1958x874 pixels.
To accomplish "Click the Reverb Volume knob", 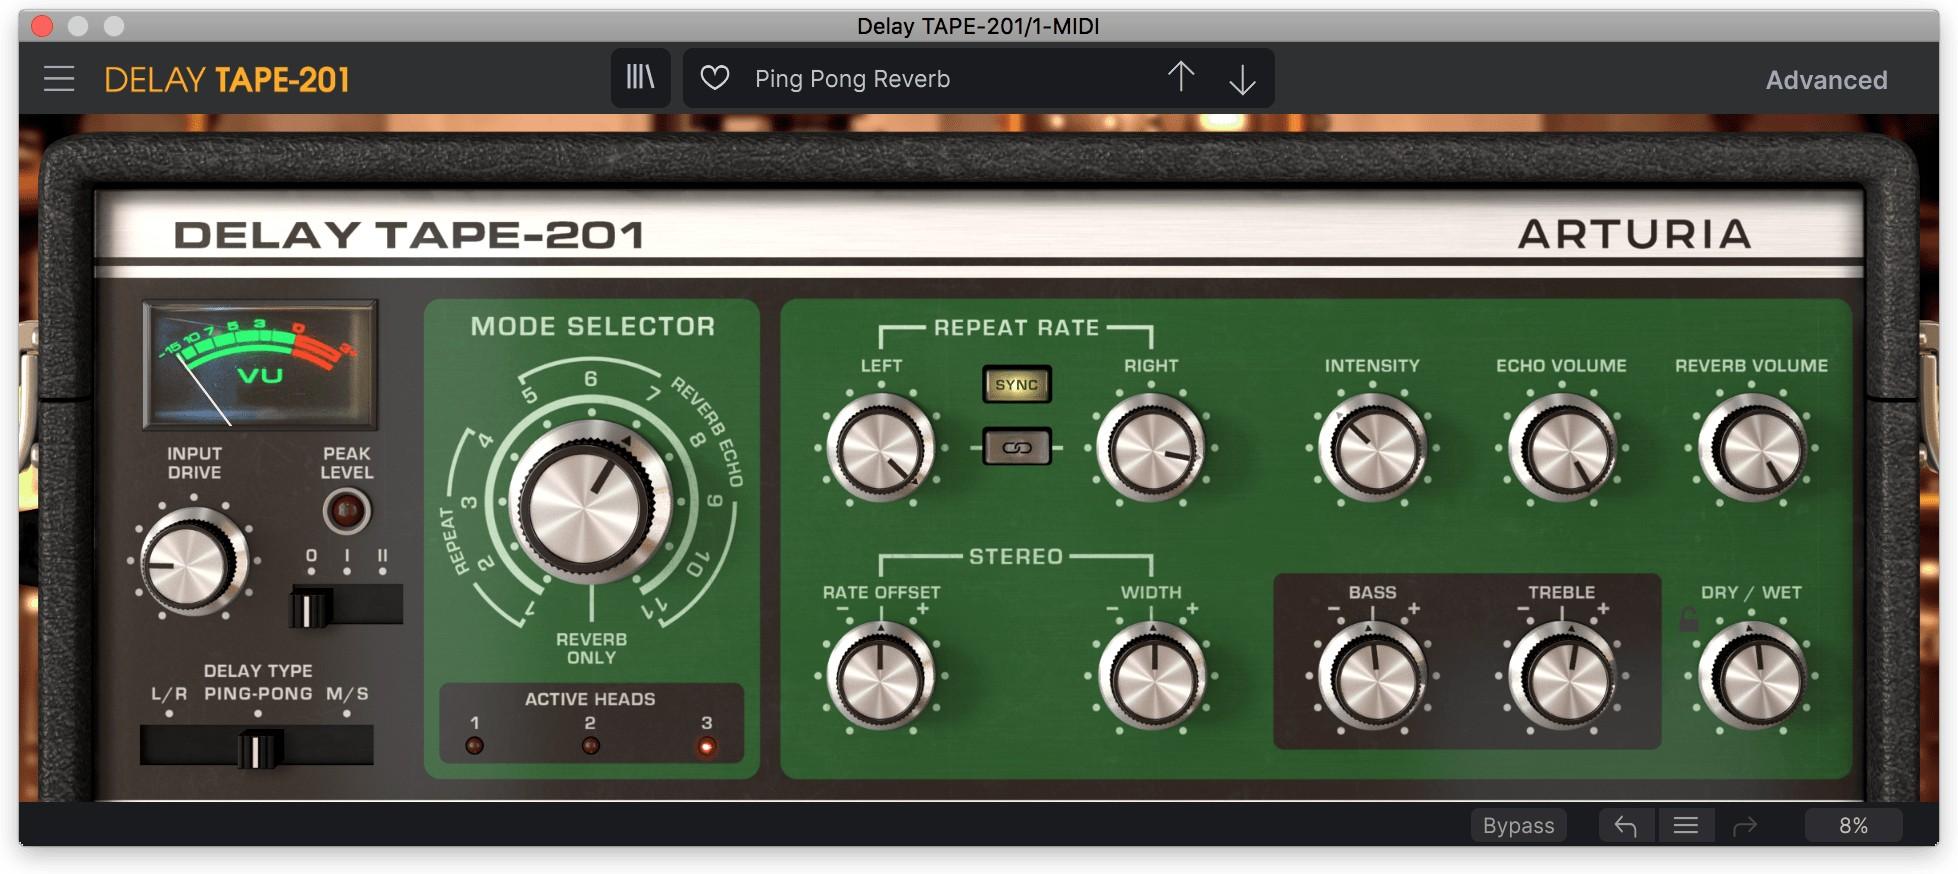I will coord(1752,449).
